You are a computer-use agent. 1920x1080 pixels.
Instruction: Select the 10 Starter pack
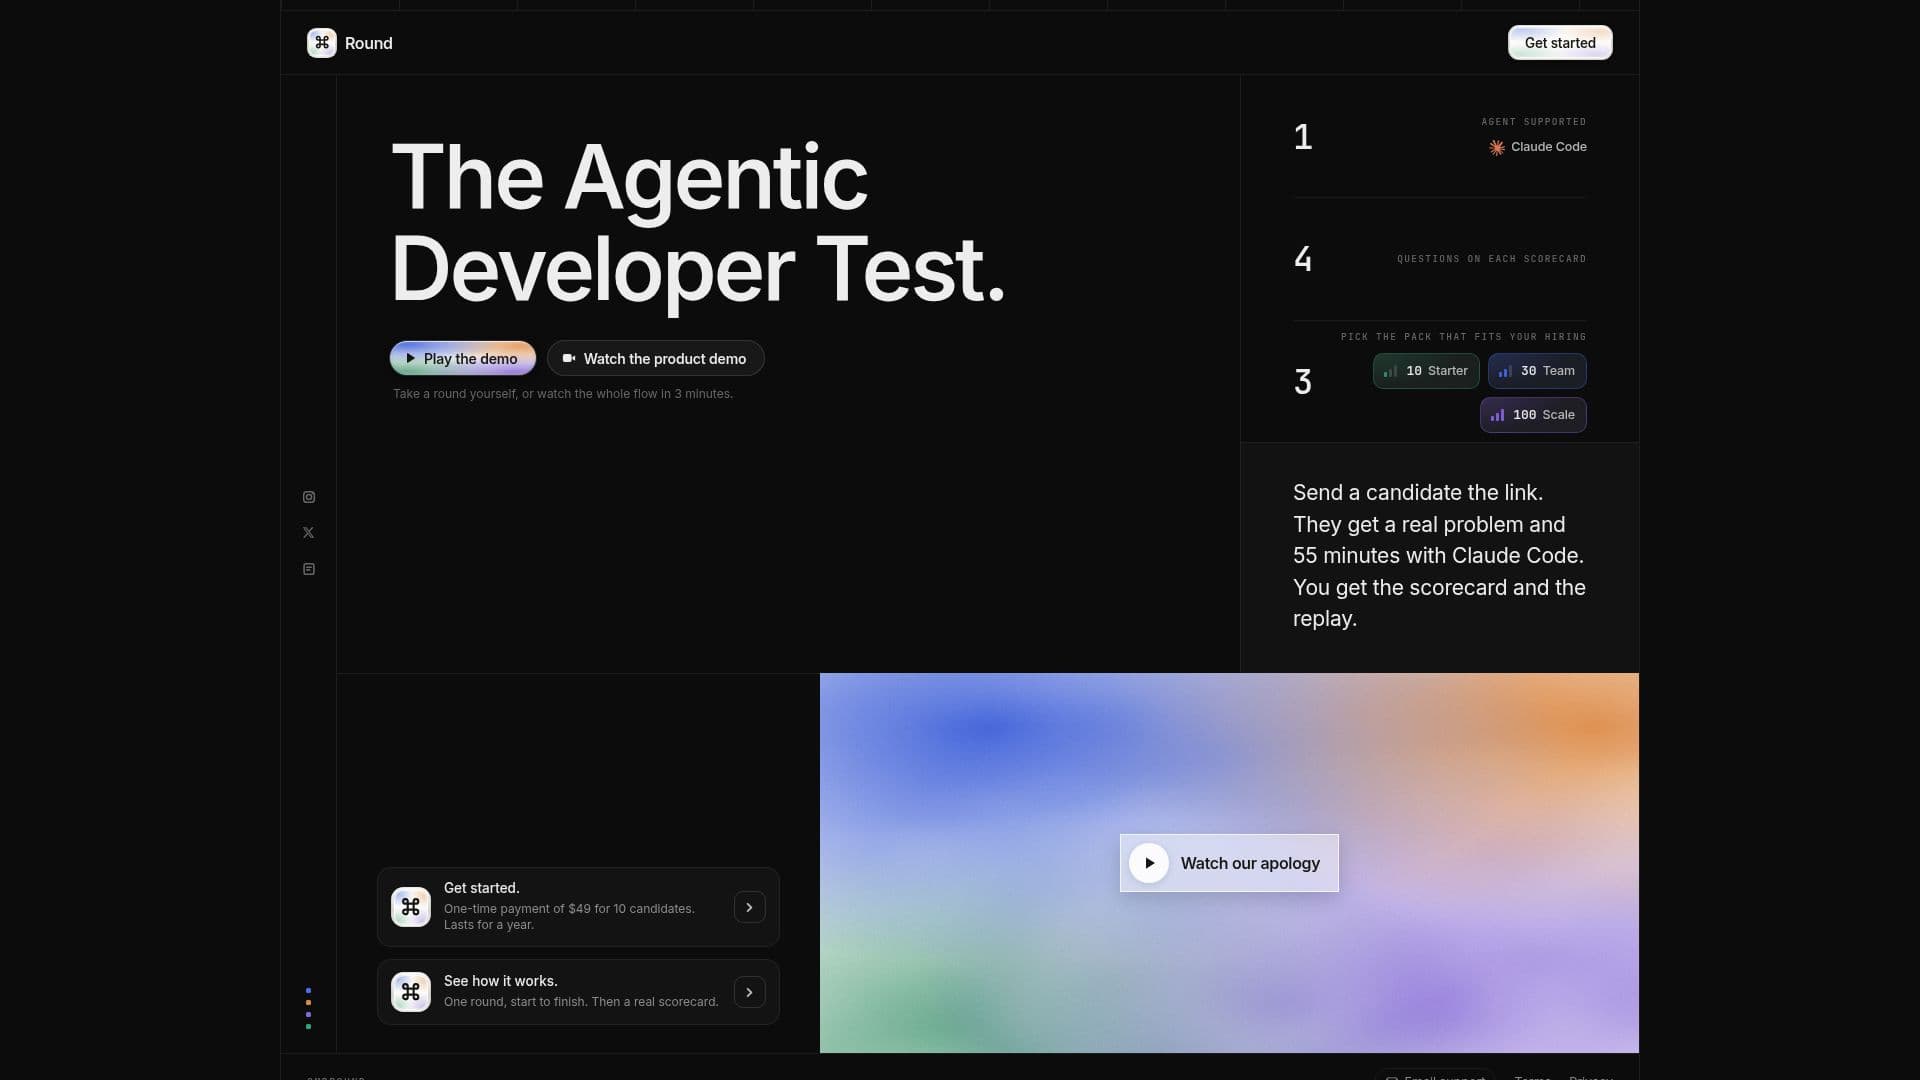[x=1426, y=371]
